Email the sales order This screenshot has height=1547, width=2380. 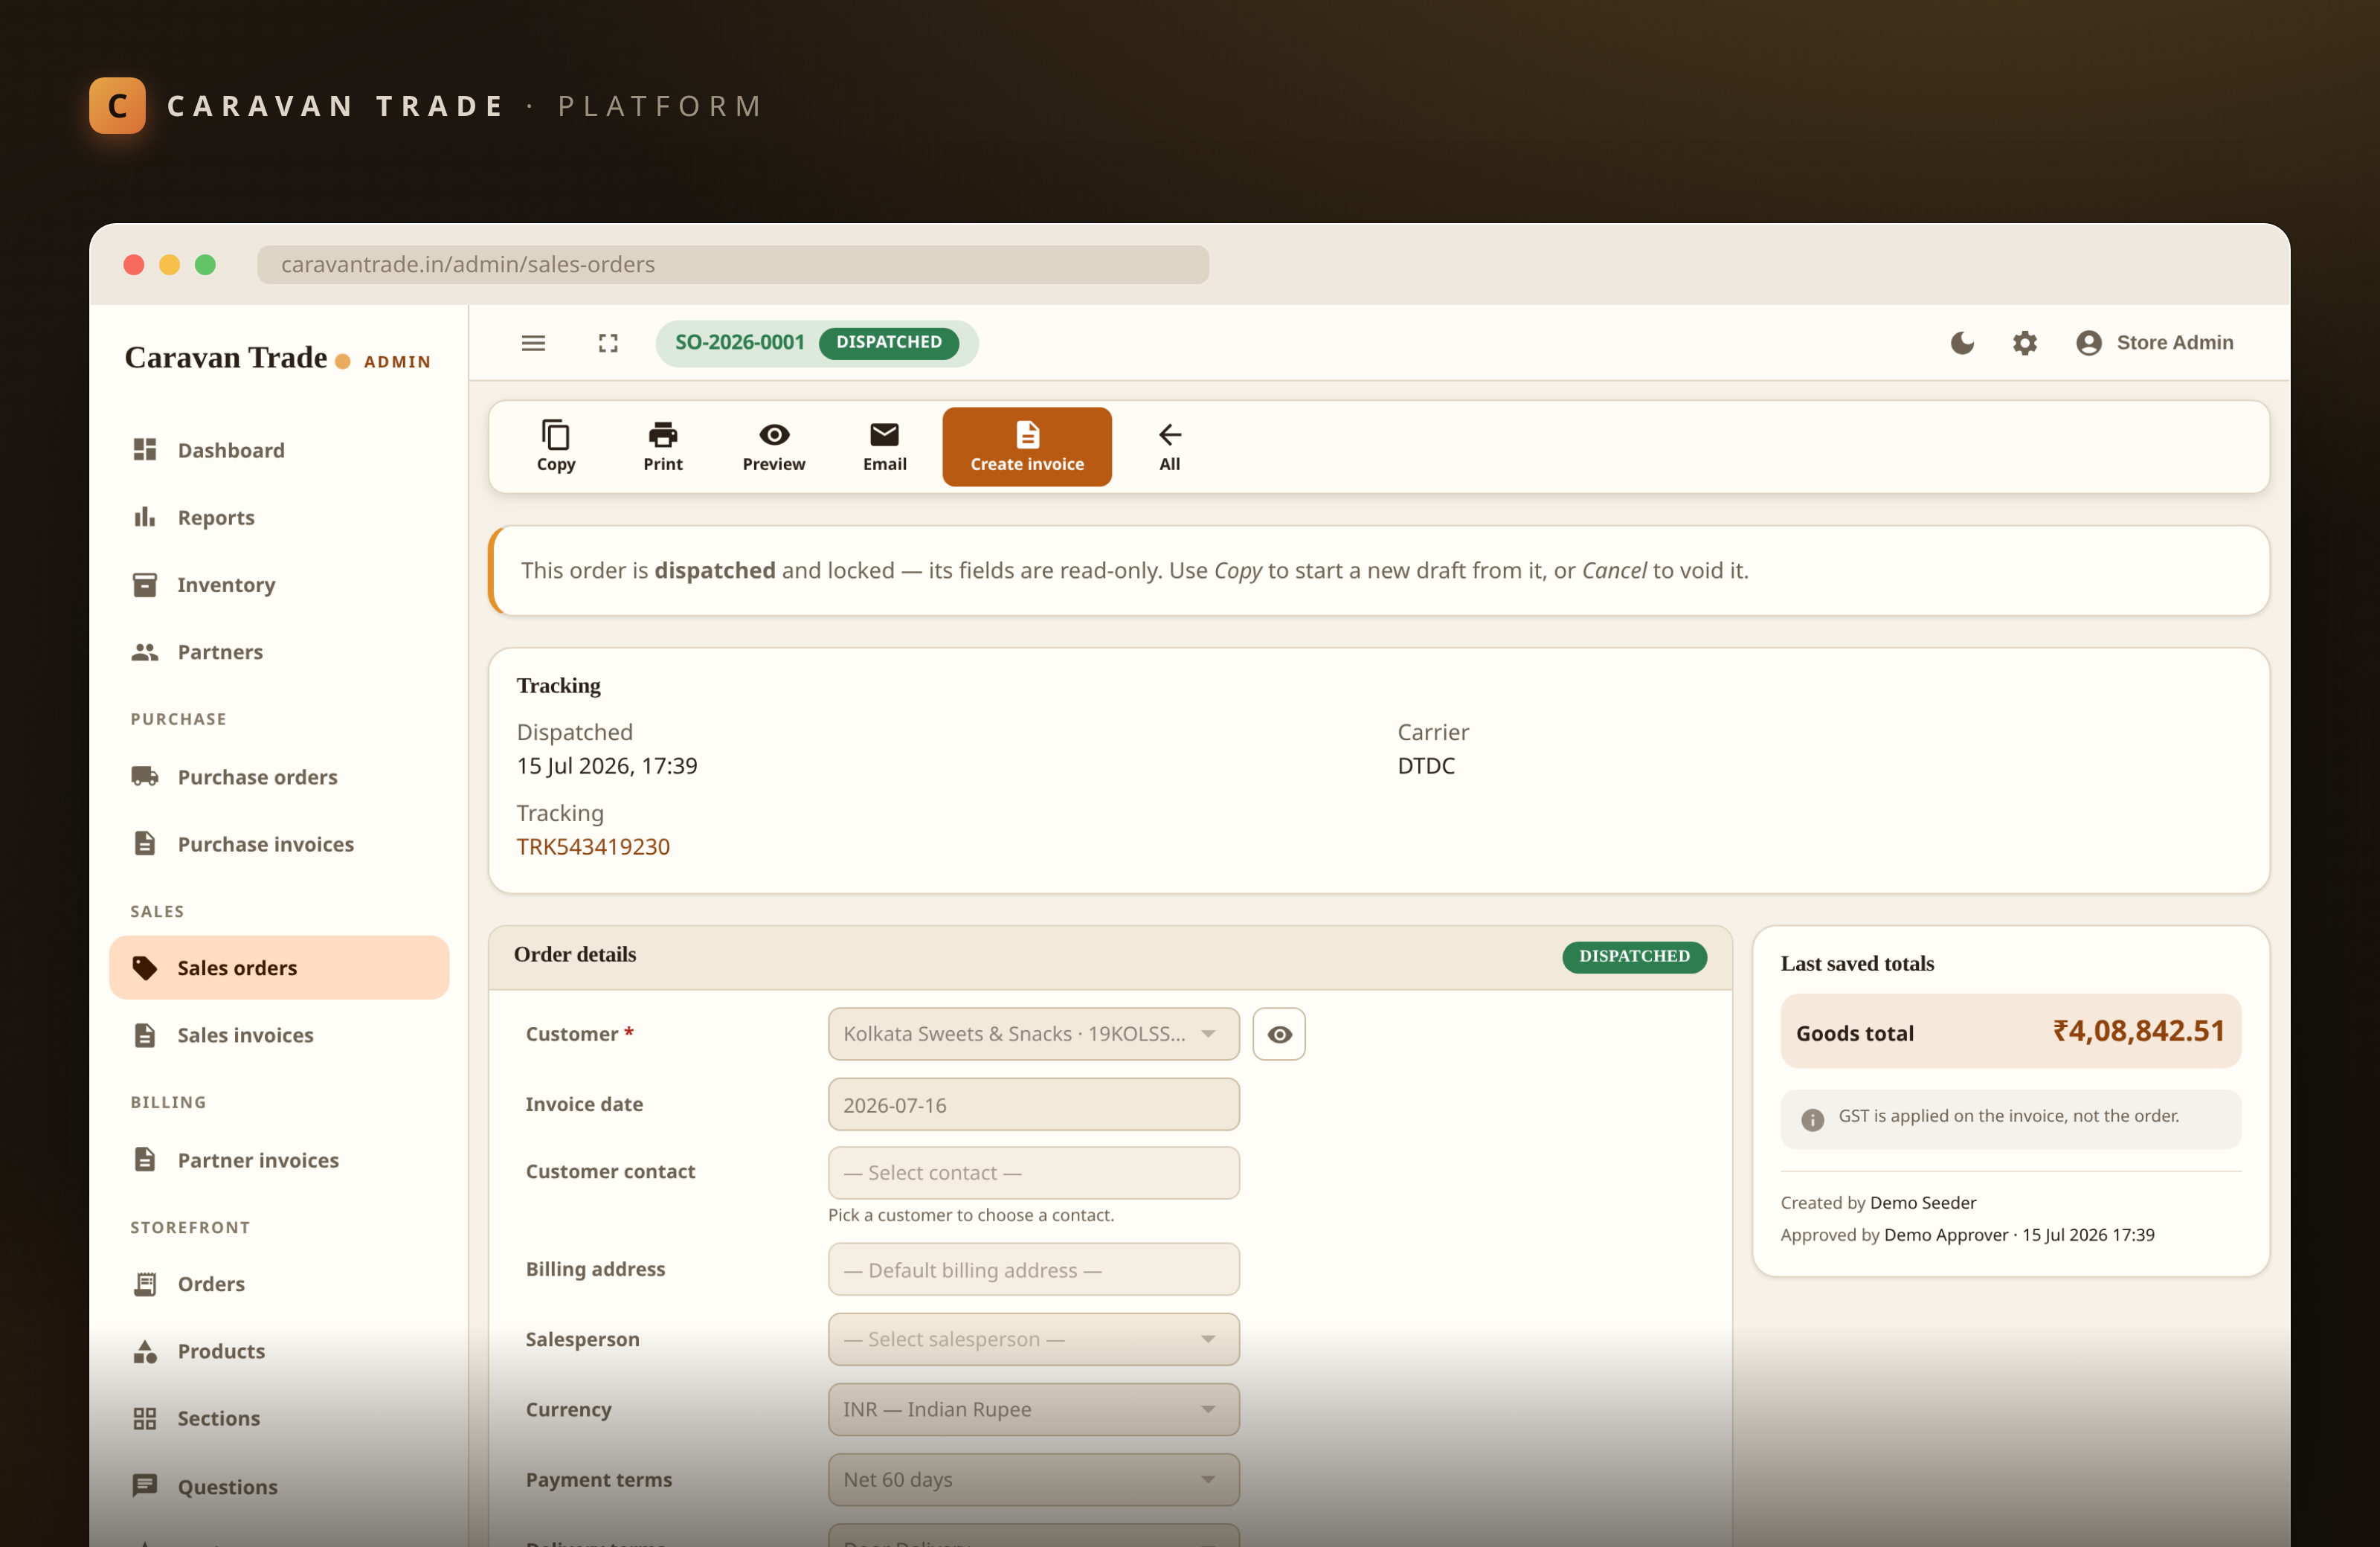point(885,446)
